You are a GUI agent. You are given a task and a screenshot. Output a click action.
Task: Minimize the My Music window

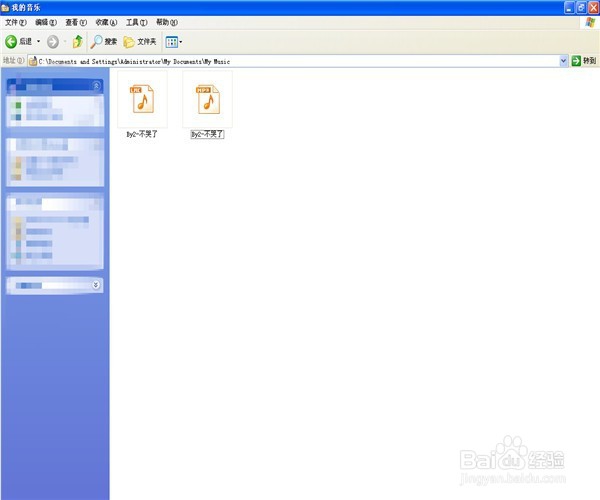coord(569,8)
